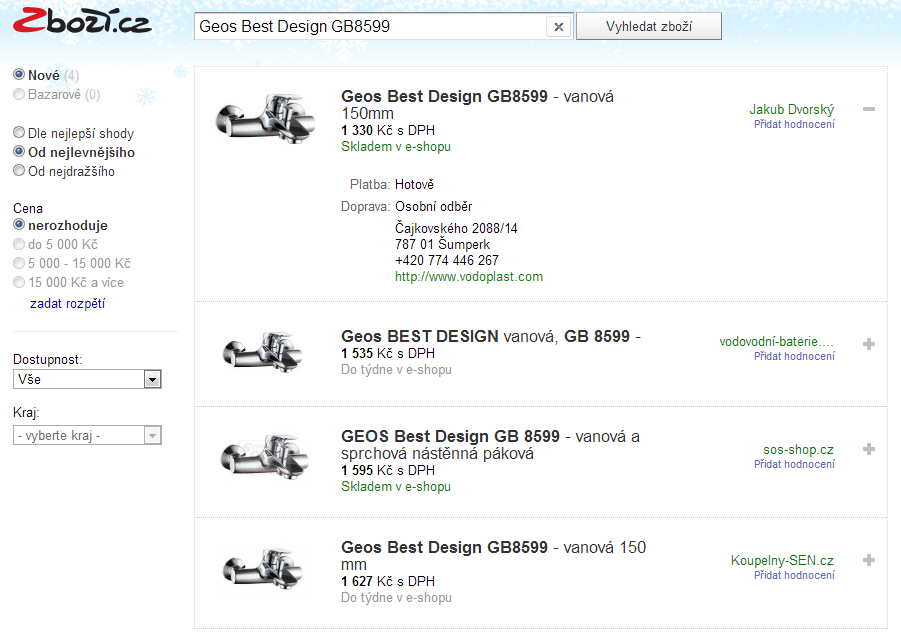Click the Vyhledat zboží button
901x636 pixels.
[x=648, y=27]
